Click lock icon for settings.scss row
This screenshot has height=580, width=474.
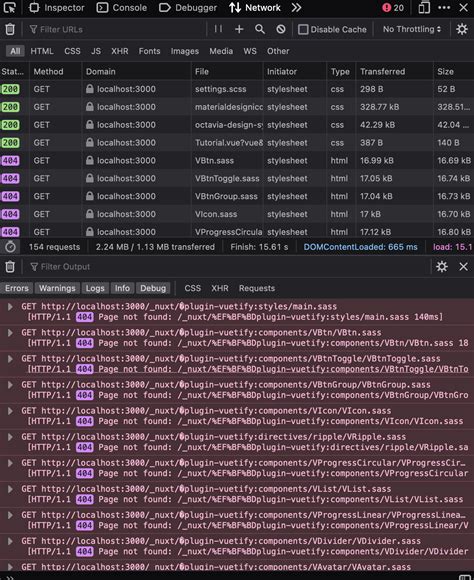[x=90, y=89]
